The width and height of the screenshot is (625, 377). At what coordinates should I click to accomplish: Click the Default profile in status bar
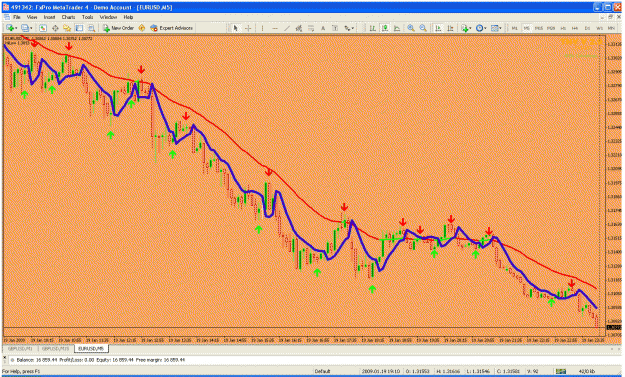pos(322,371)
